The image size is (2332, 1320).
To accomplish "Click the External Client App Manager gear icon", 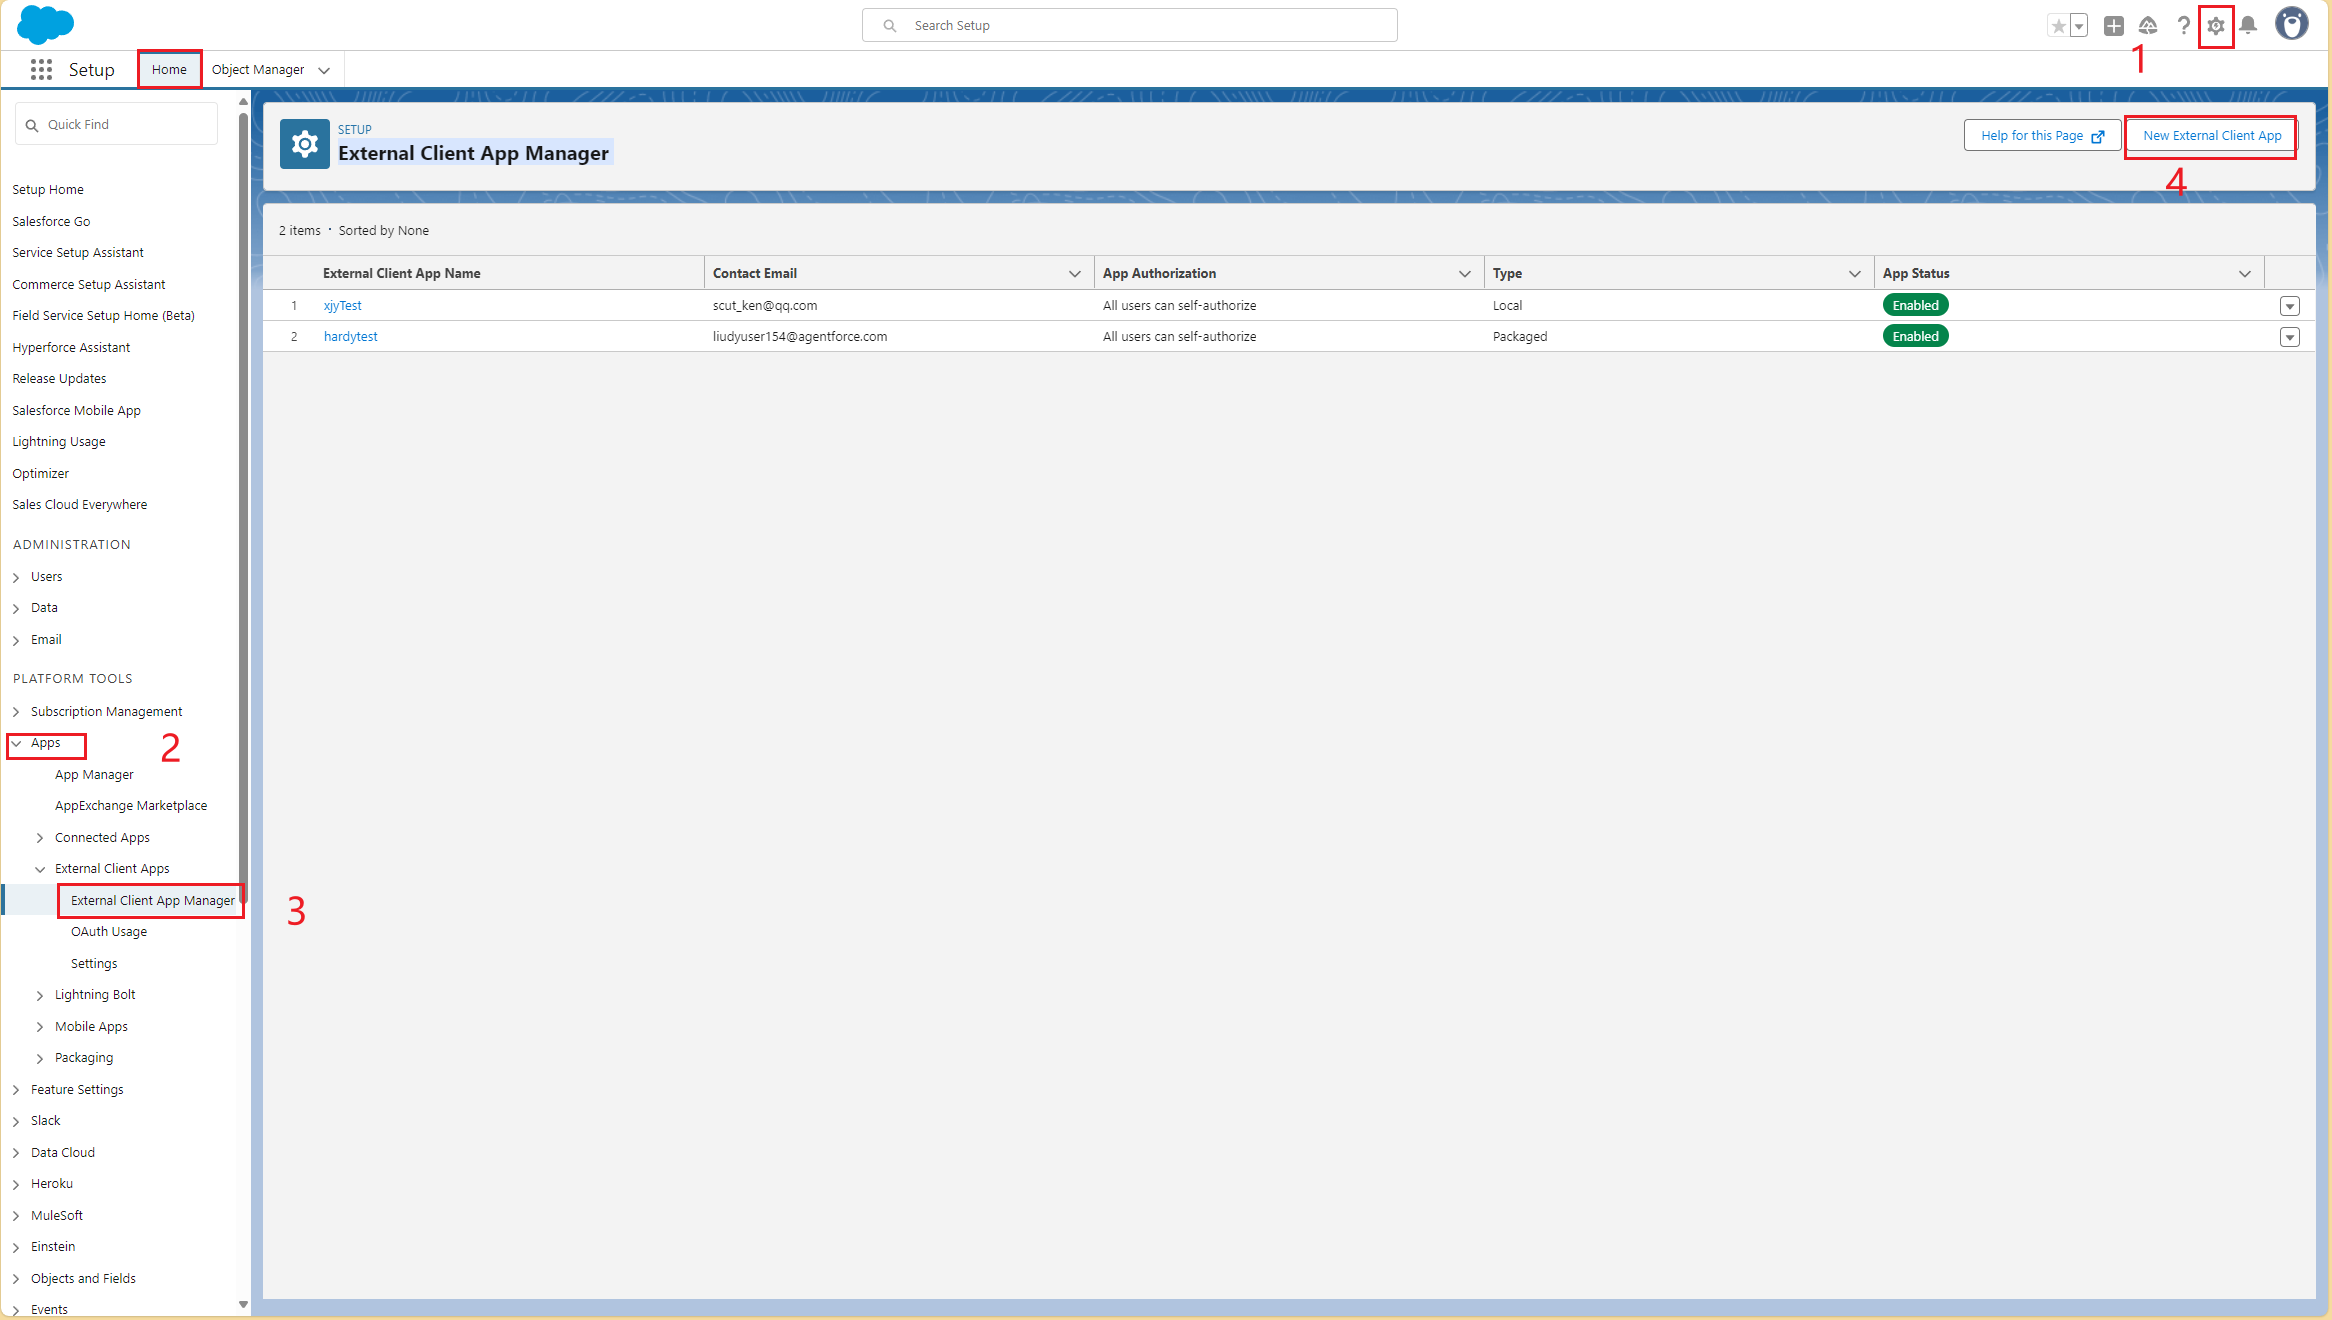I will [x=305, y=145].
